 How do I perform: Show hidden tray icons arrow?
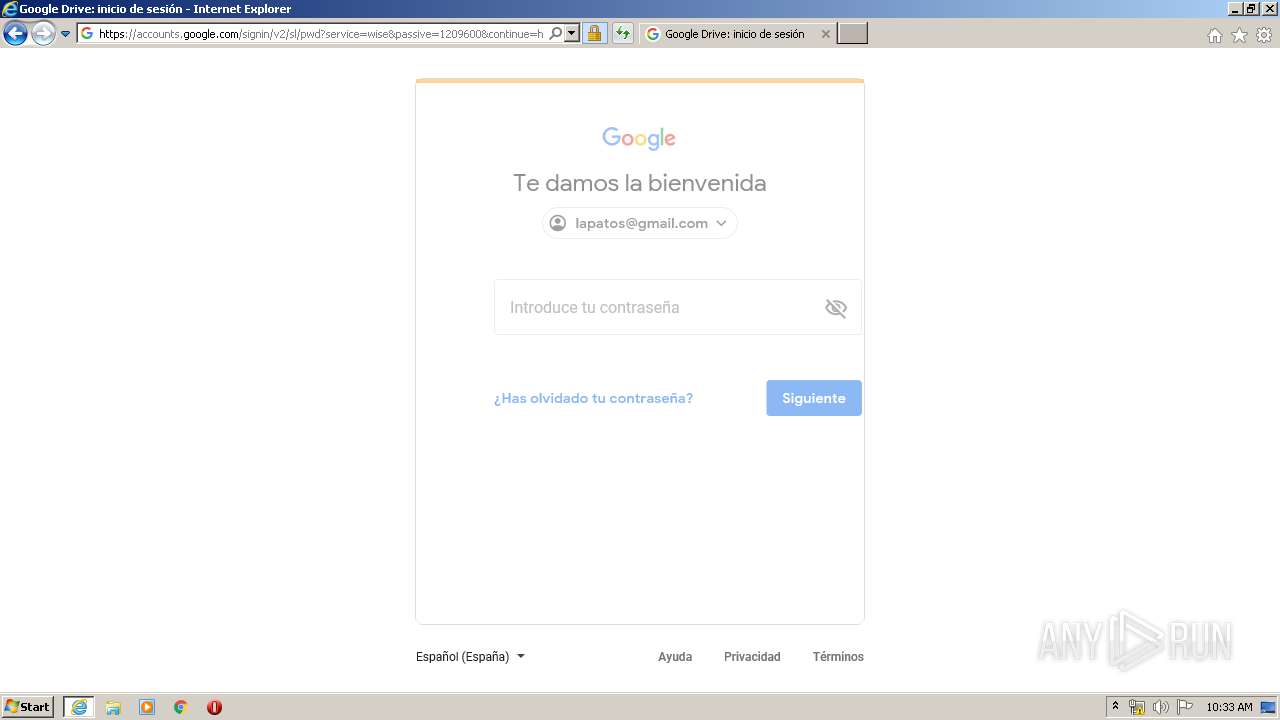1116,707
